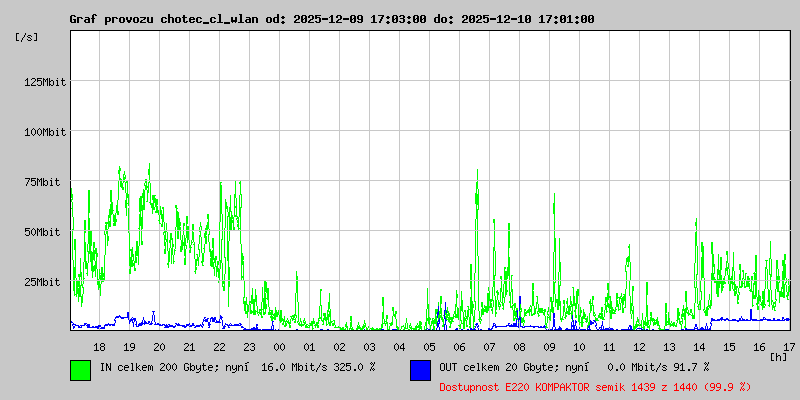This screenshot has height=400, width=800.
Task: Select the 12 hour marker on the x-axis
Action: pyautogui.click(x=639, y=347)
